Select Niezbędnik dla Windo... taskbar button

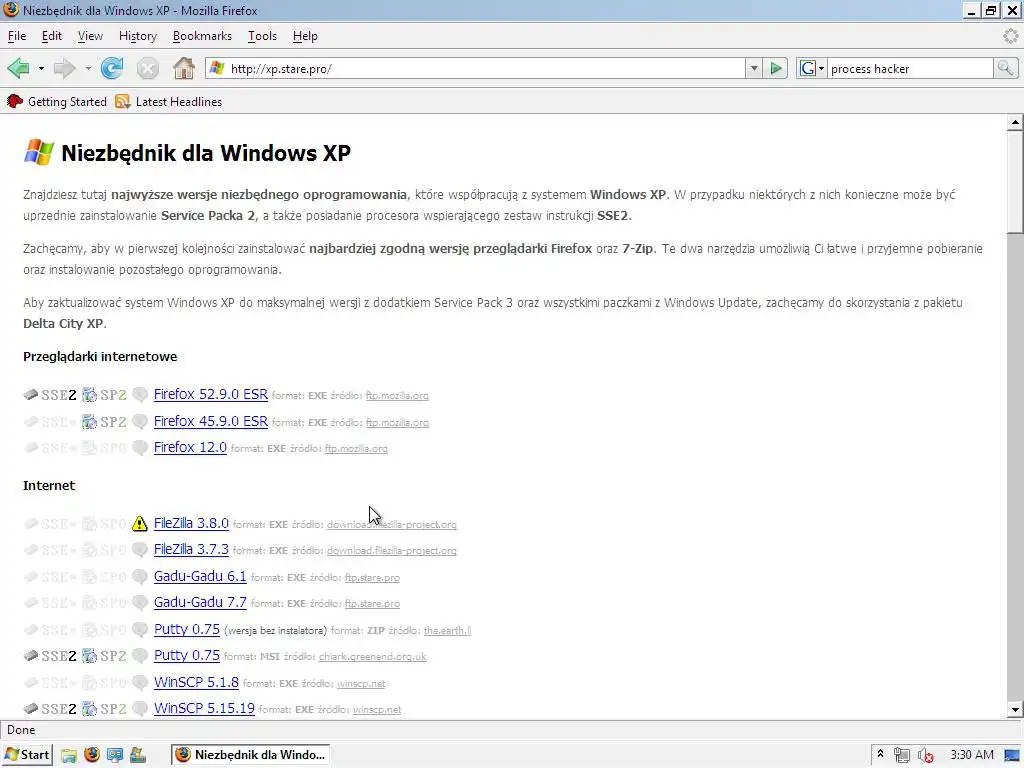click(x=251, y=755)
